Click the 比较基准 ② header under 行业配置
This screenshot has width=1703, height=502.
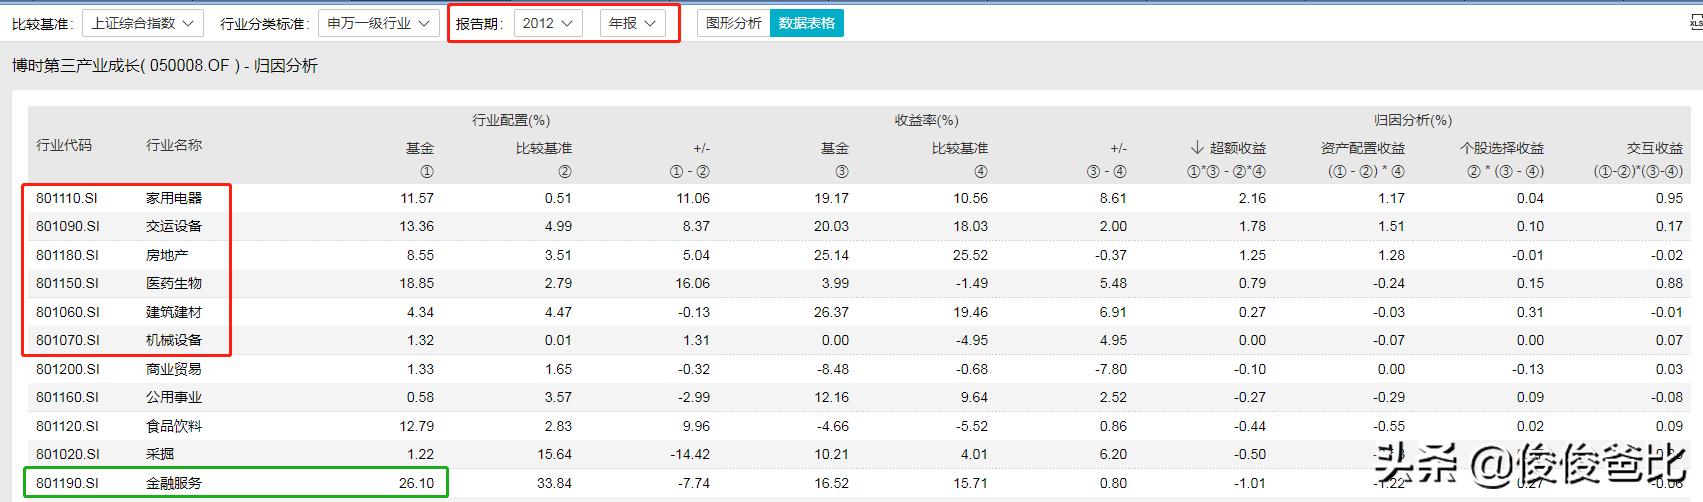[544, 159]
